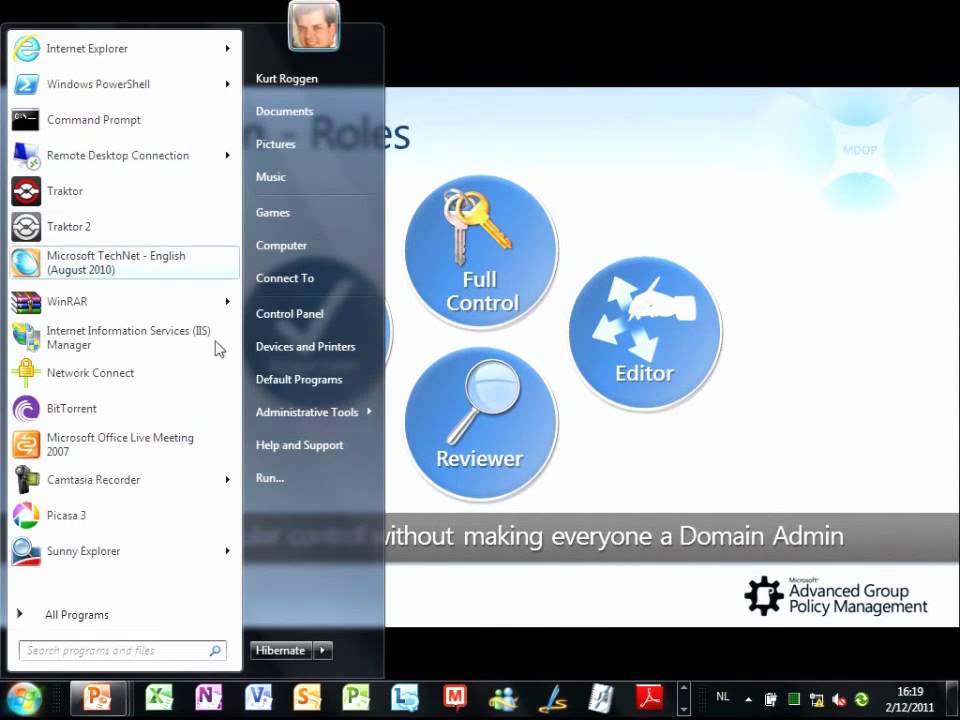Expand the Sunny Explorer jump list arrow
The height and width of the screenshot is (720, 960).
click(x=228, y=551)
